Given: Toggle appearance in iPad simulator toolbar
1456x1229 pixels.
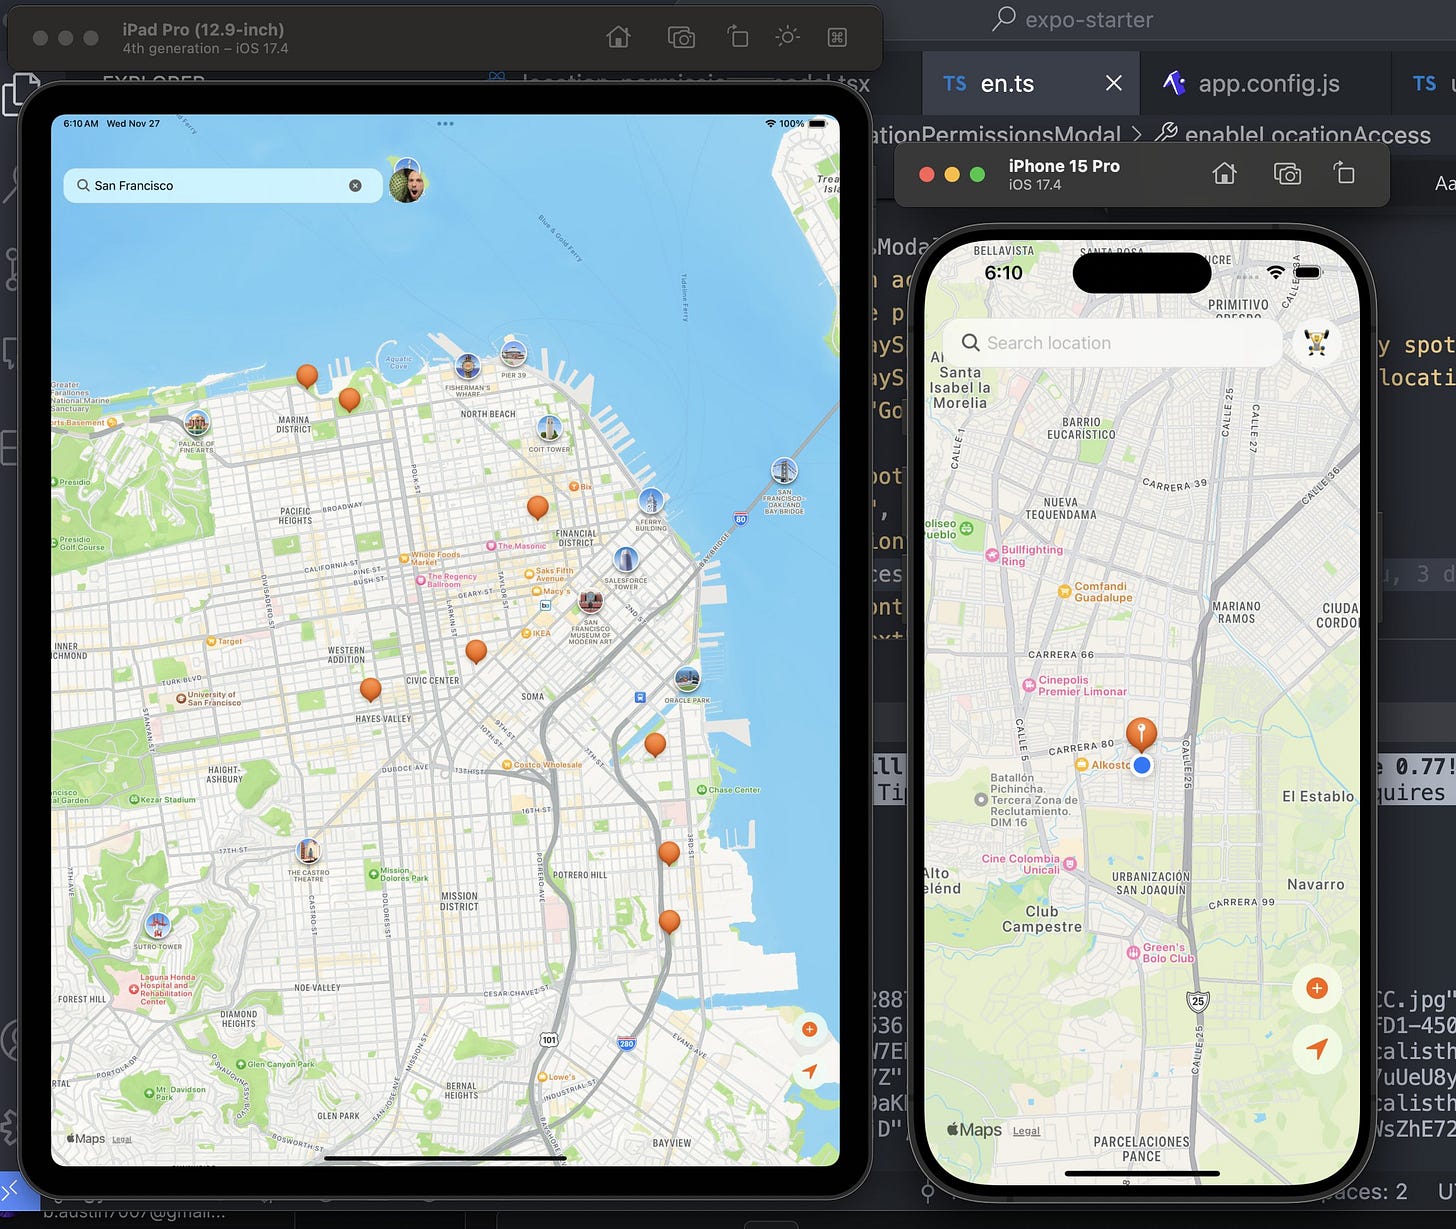Looking at the screenshot, I should point(788,37).
